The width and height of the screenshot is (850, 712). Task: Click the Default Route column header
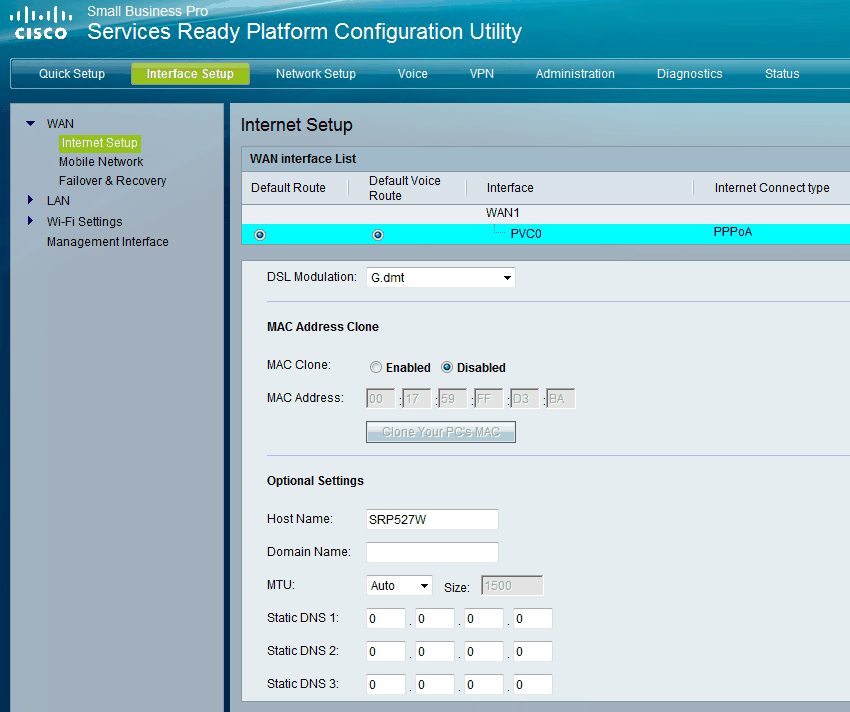pyautogui.click(x=288, y=188)
